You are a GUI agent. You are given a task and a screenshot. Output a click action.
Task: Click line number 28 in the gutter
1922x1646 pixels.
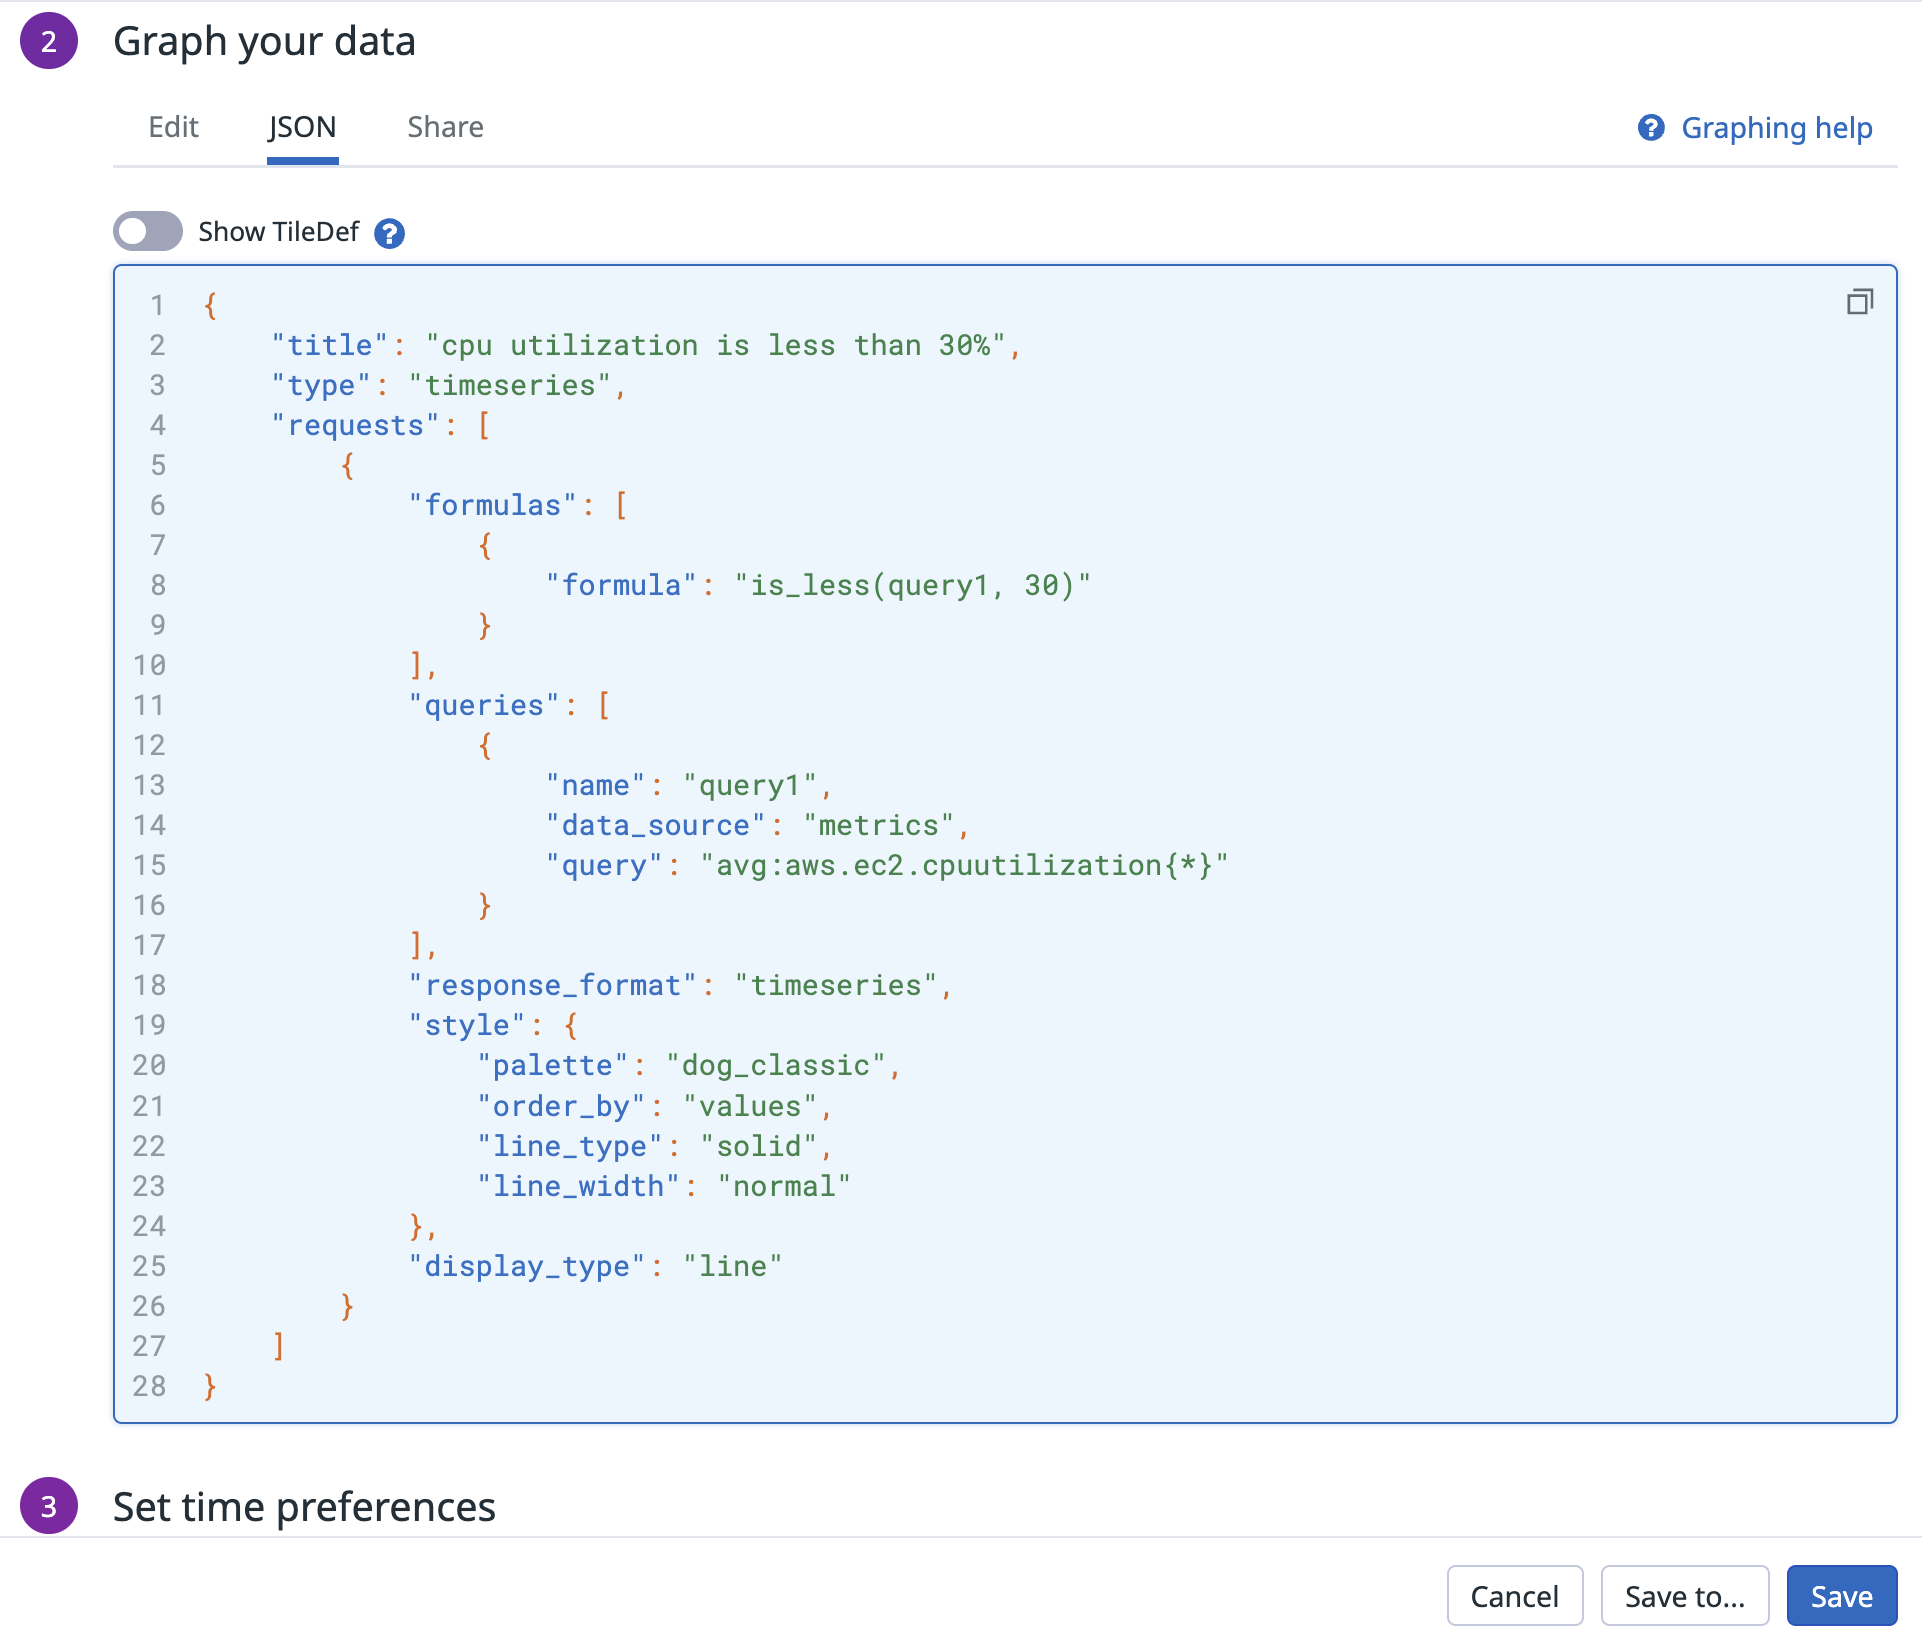pos(149,1386)
